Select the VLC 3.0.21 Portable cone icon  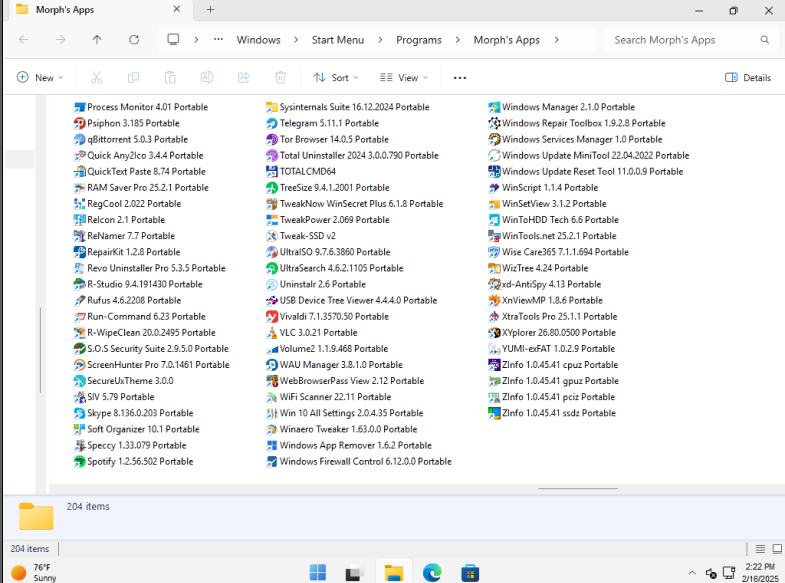point(271,333)
